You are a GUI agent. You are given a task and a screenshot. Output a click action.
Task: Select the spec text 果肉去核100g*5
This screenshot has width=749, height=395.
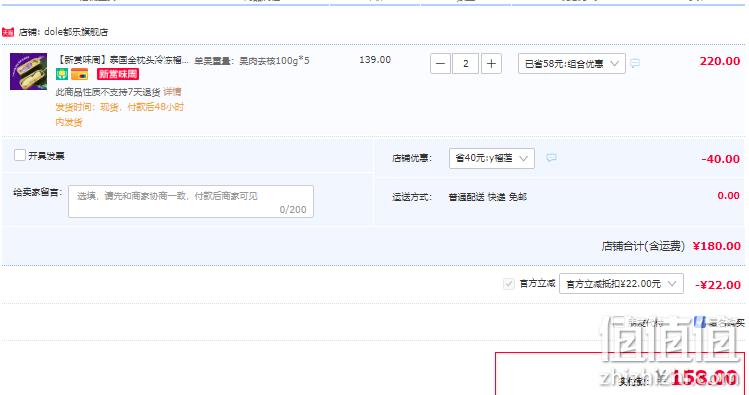coord(274,61)
